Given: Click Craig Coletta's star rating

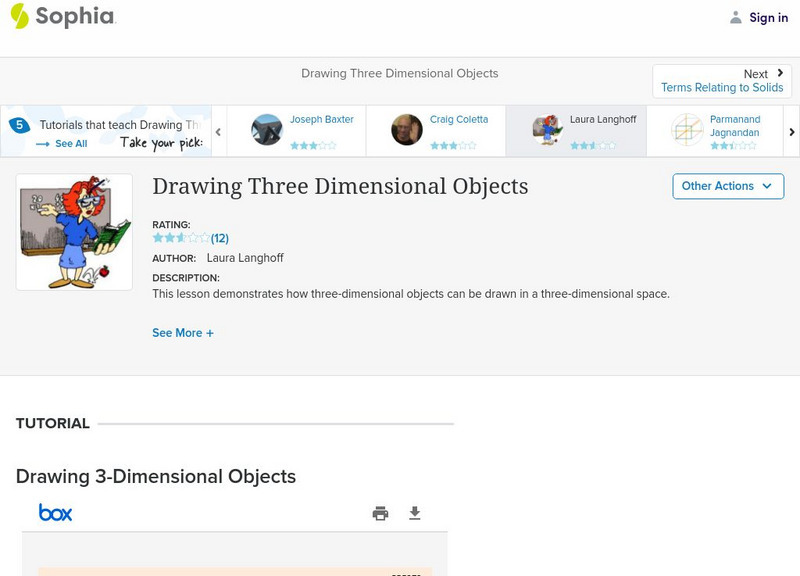Looking at the screenshot, I should [453, 146].
